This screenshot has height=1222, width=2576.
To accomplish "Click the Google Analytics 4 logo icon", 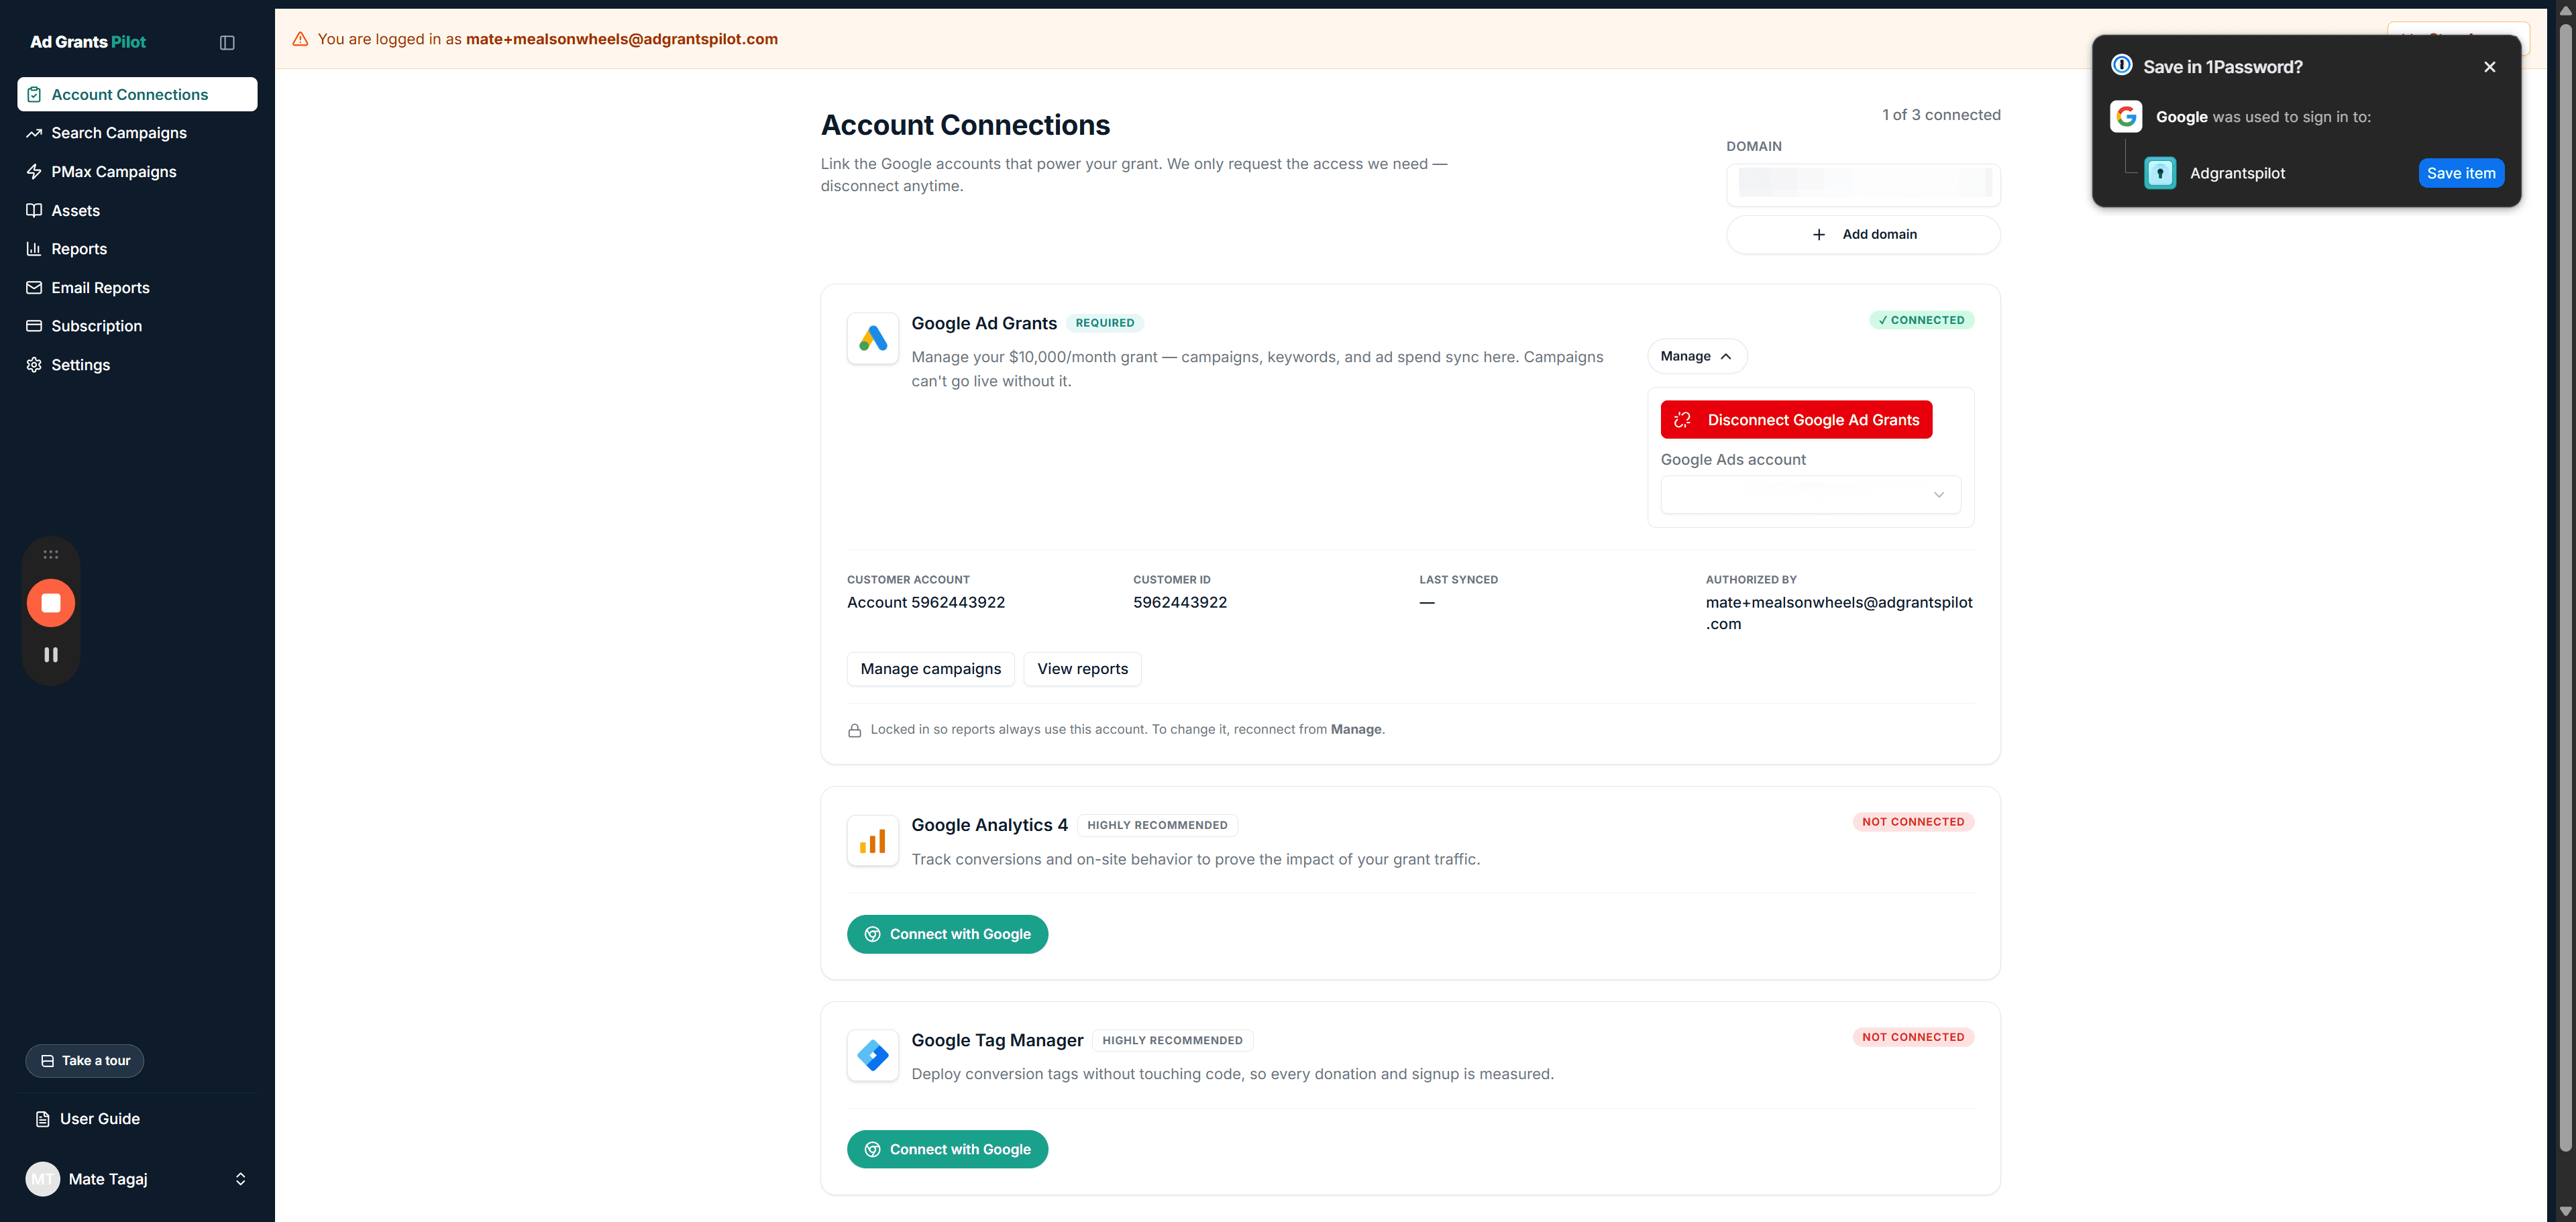I will [x=873, y=841].
